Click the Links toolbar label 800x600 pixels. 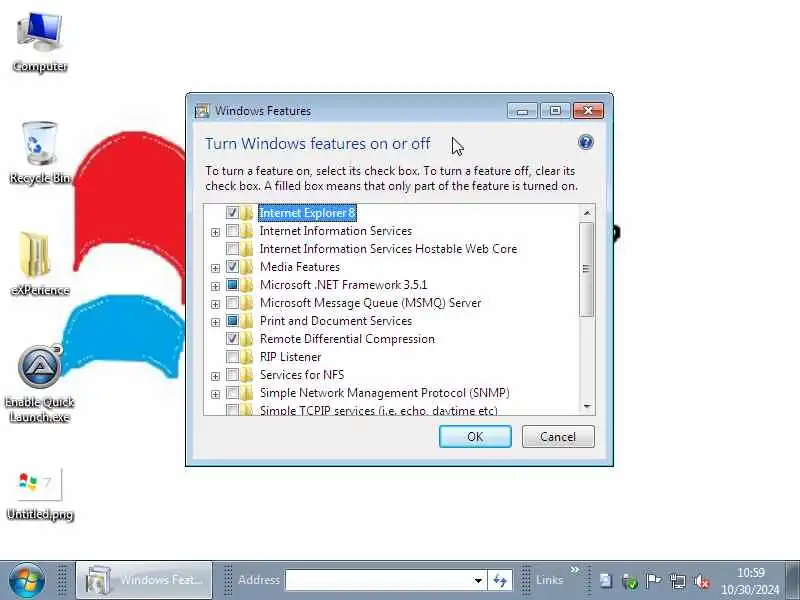pyautogui.click(x=549, y=580)
